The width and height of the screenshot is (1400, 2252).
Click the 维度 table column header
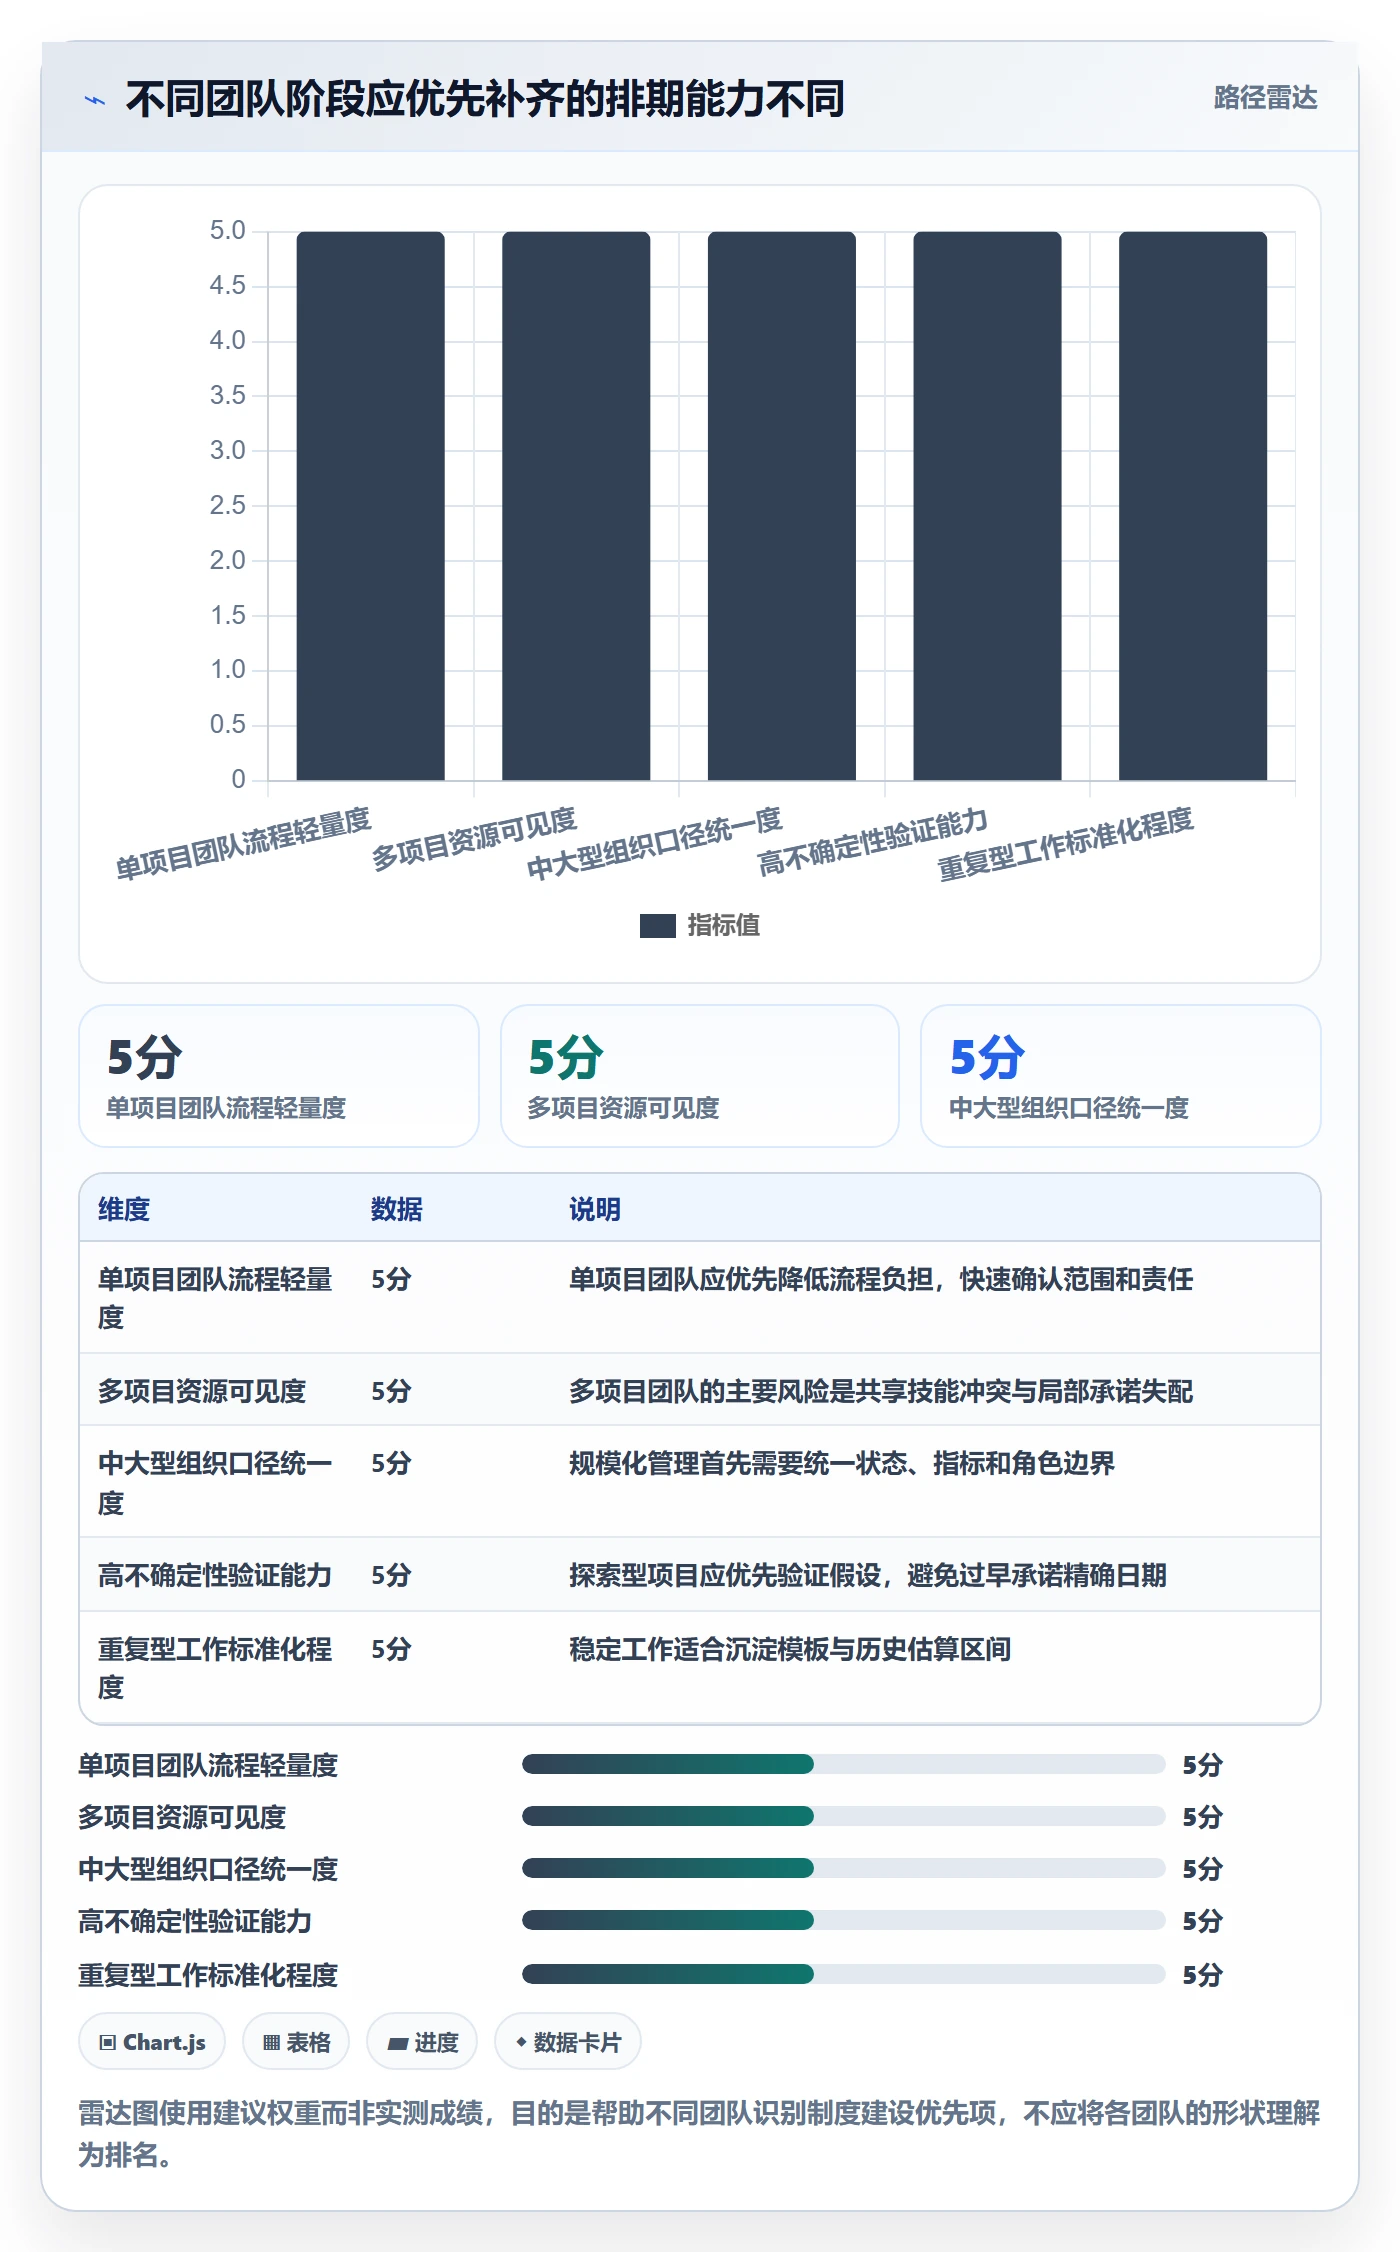[124, 1209]
